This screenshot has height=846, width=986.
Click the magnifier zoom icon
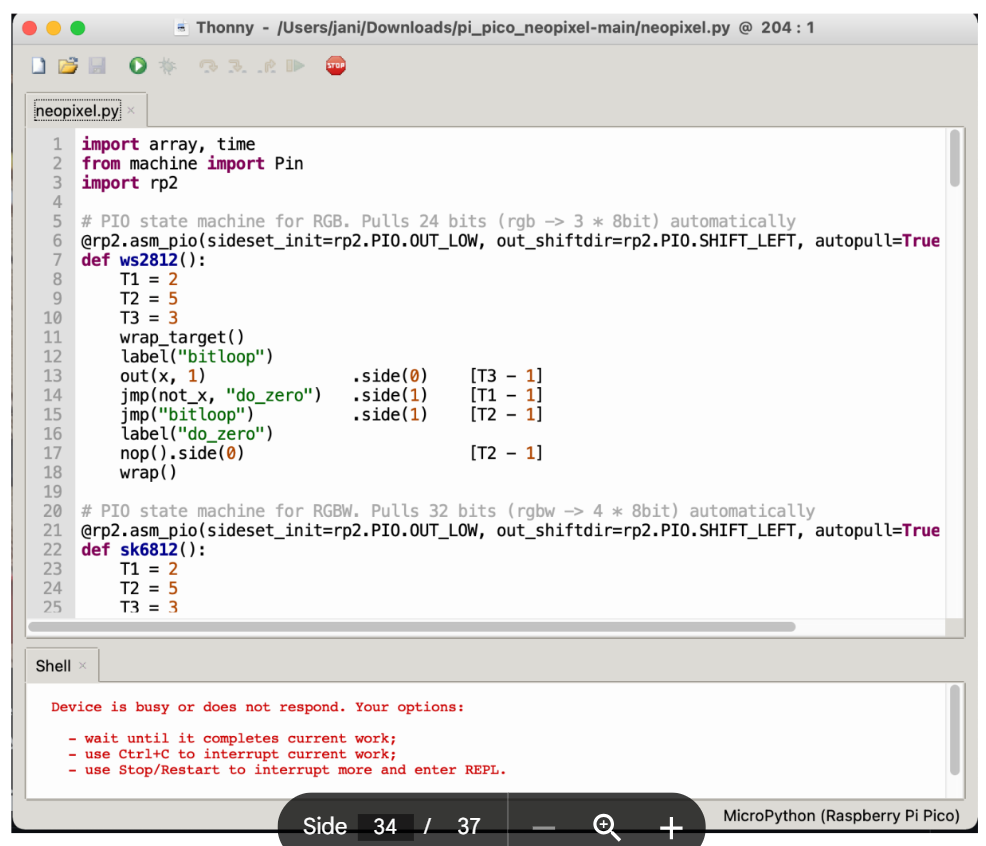point(607,827)
